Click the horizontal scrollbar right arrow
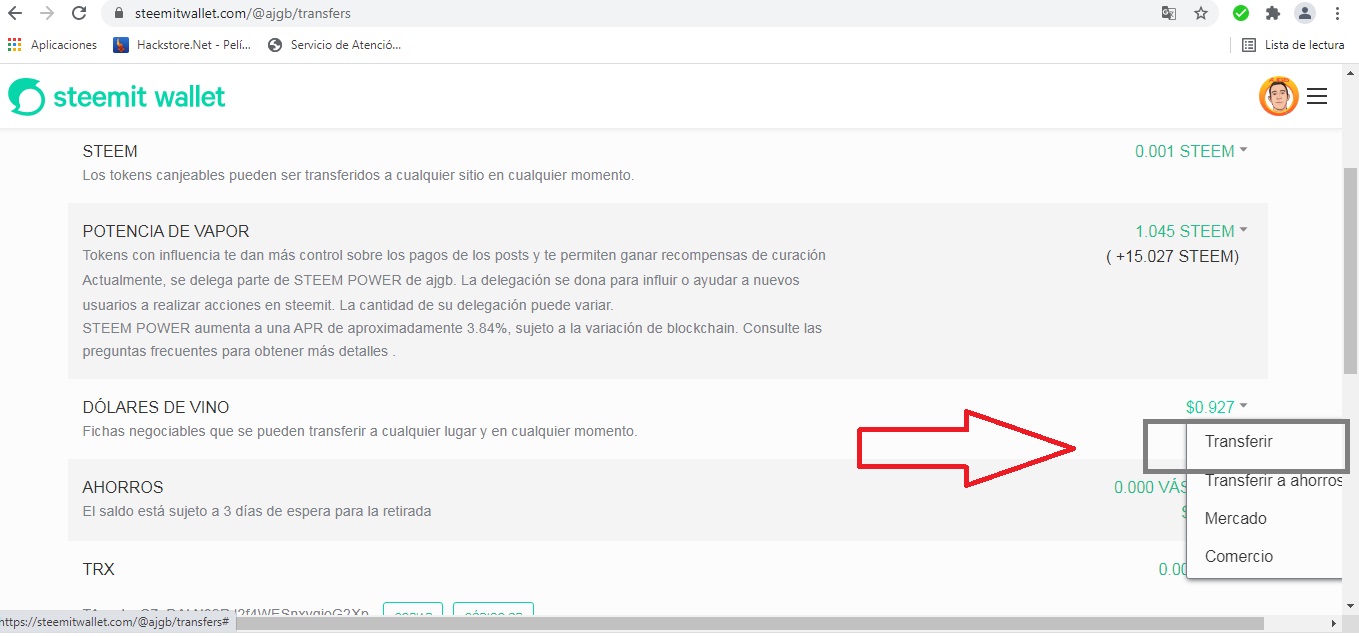Screen dimensions: 1359x637 pos(1334,624)
